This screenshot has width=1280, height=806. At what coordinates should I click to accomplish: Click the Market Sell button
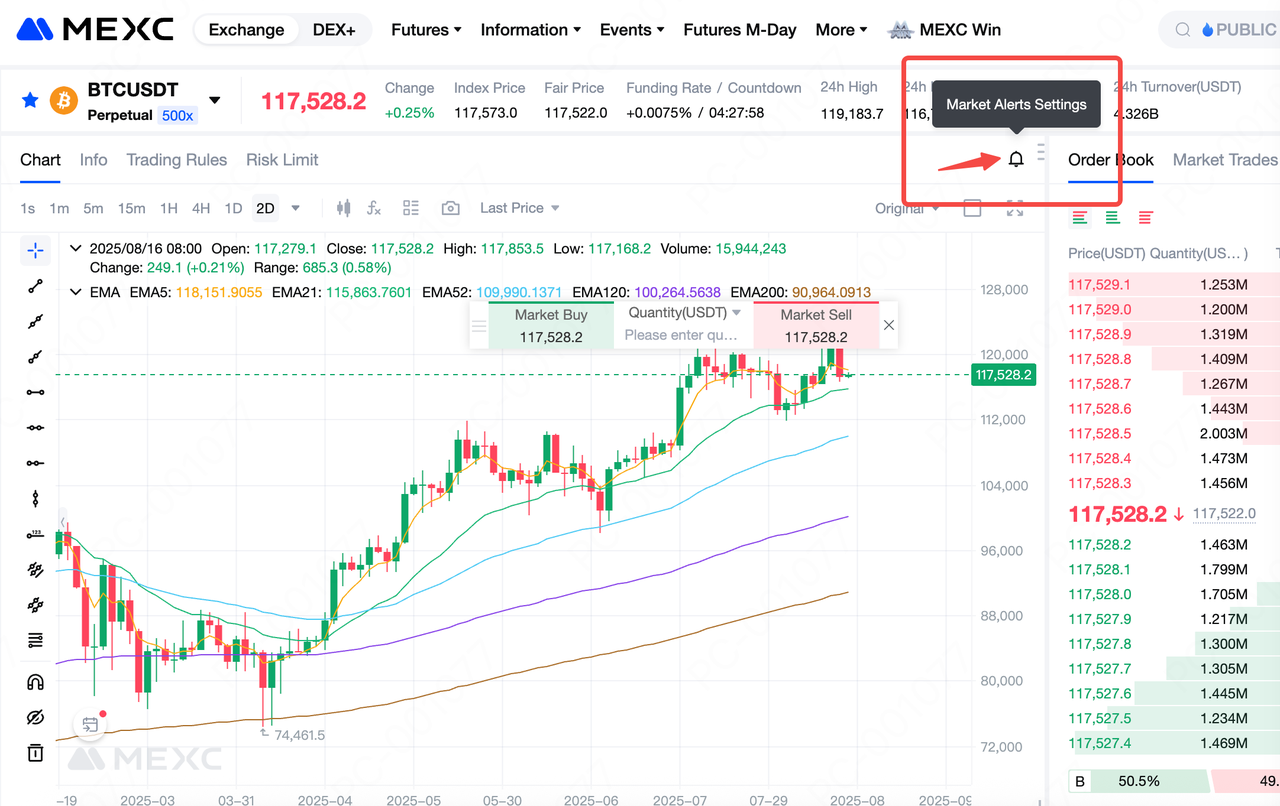[x=815, y=326]
